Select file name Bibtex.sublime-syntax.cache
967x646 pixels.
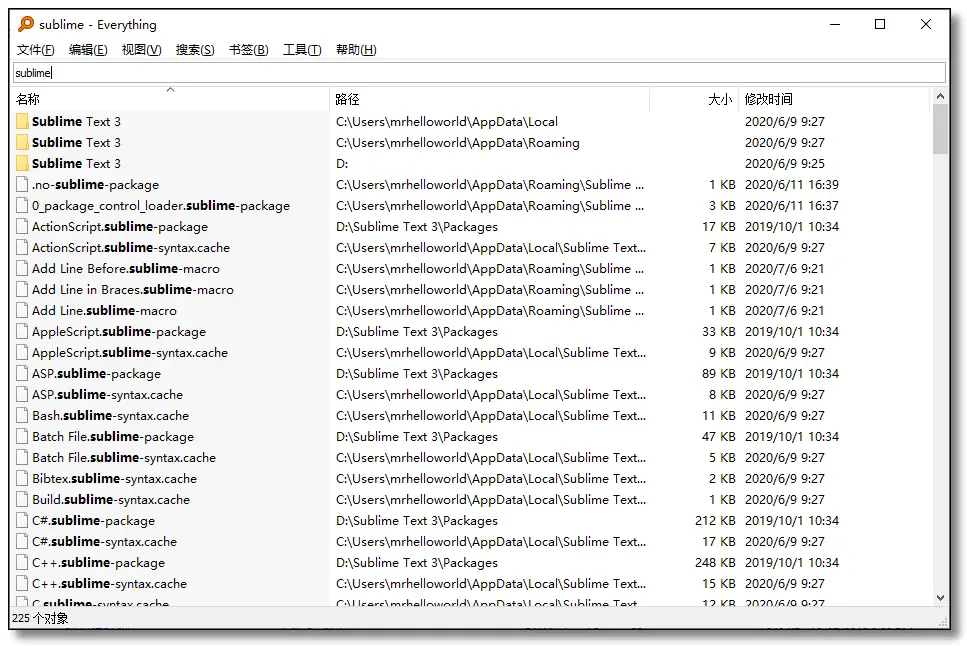pyautogui.click(x=115, y=478)
